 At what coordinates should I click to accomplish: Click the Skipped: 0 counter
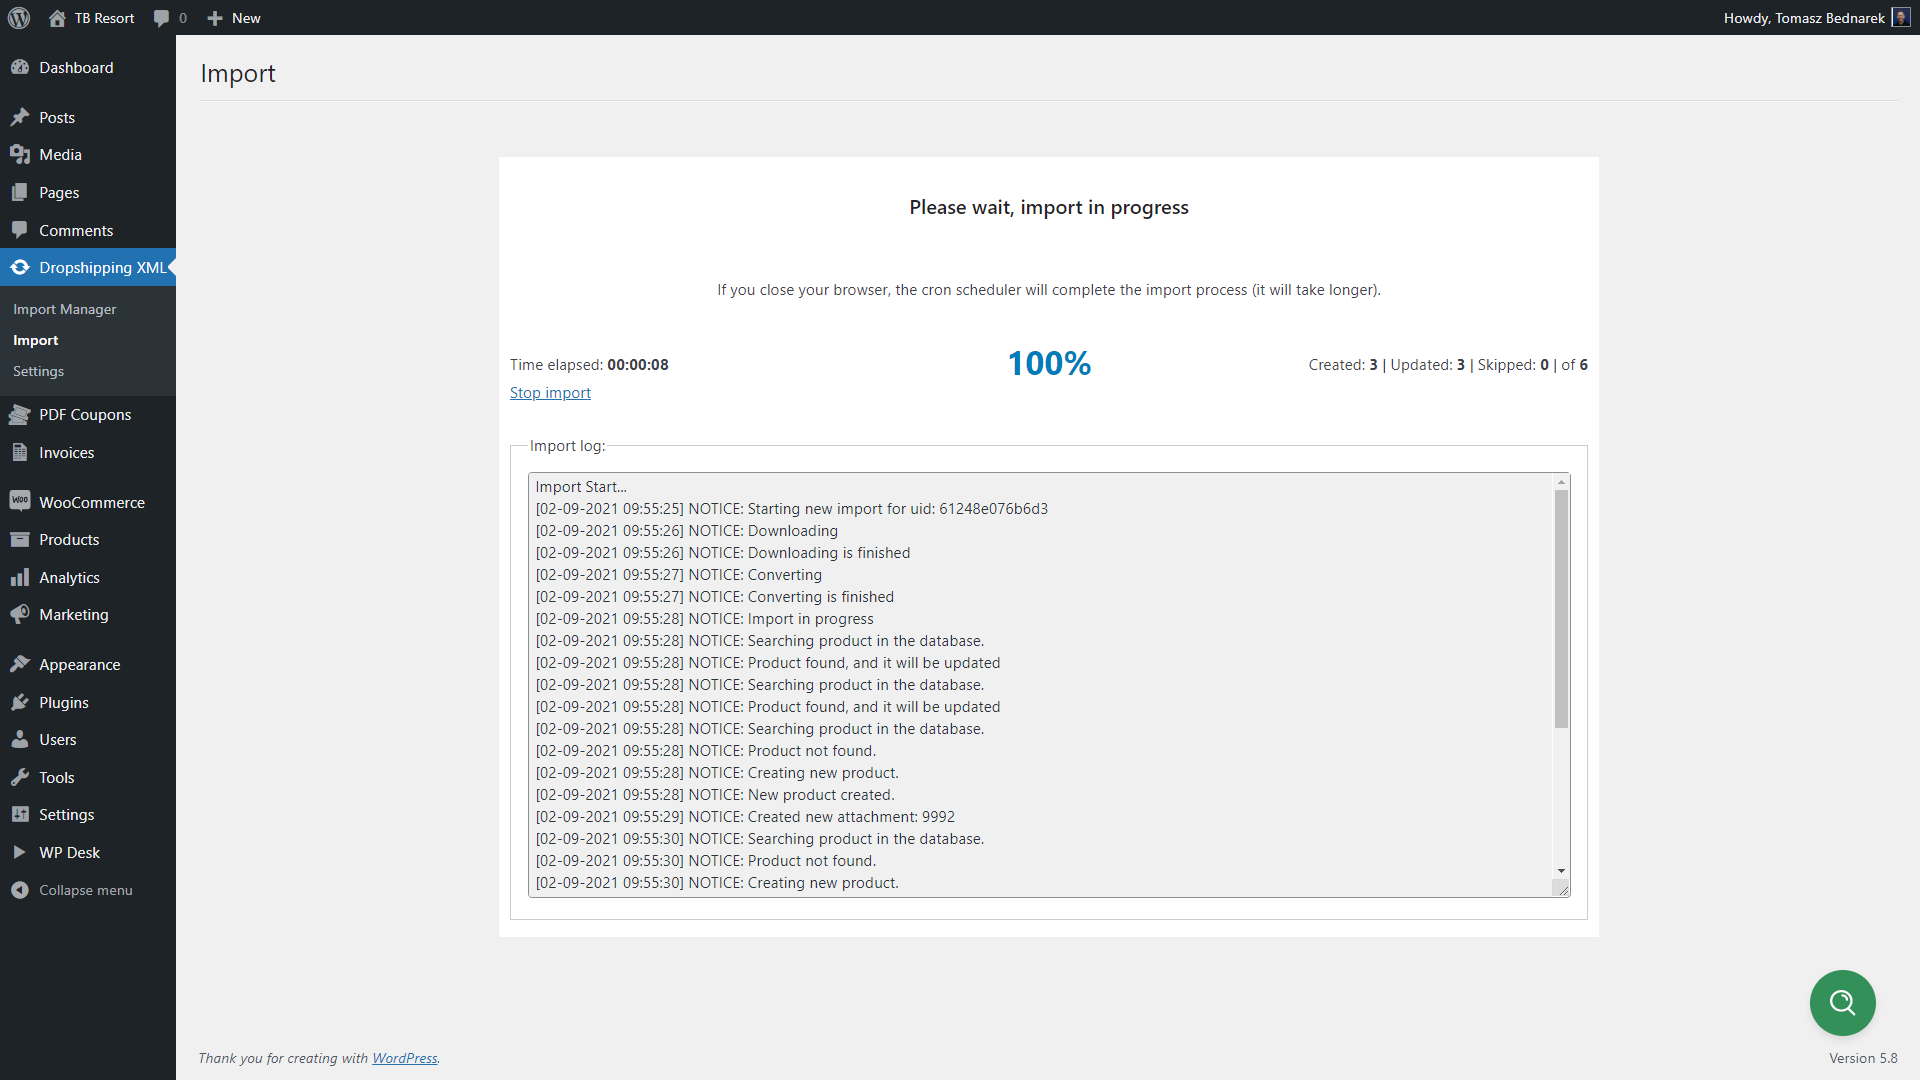pyautogui.click(x=1513, y=365)
